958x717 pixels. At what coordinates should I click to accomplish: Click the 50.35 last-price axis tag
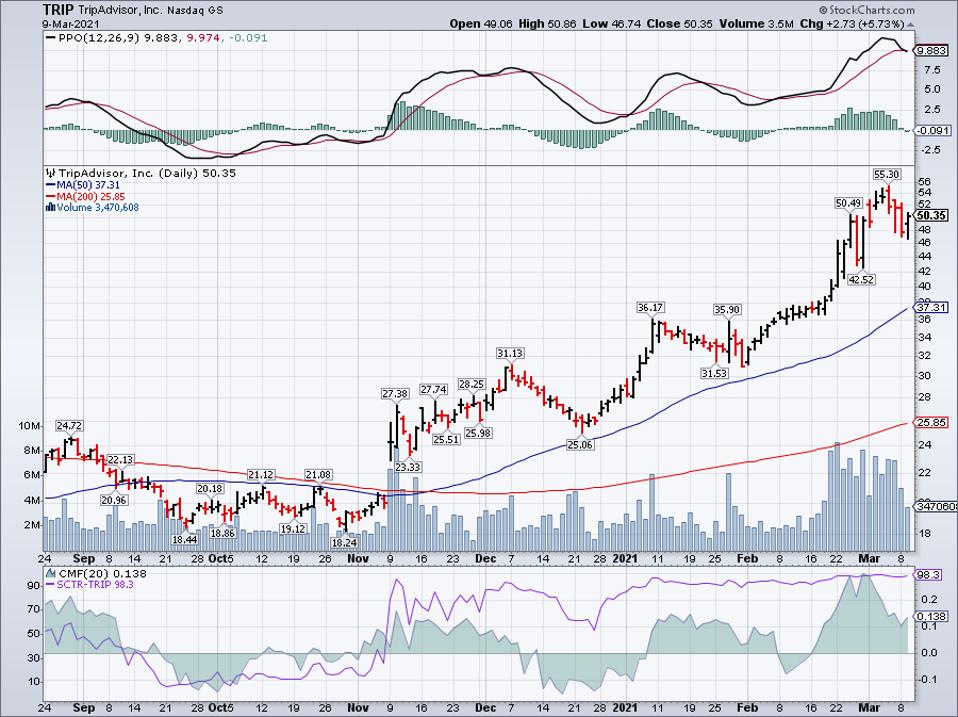click(932, 216)
